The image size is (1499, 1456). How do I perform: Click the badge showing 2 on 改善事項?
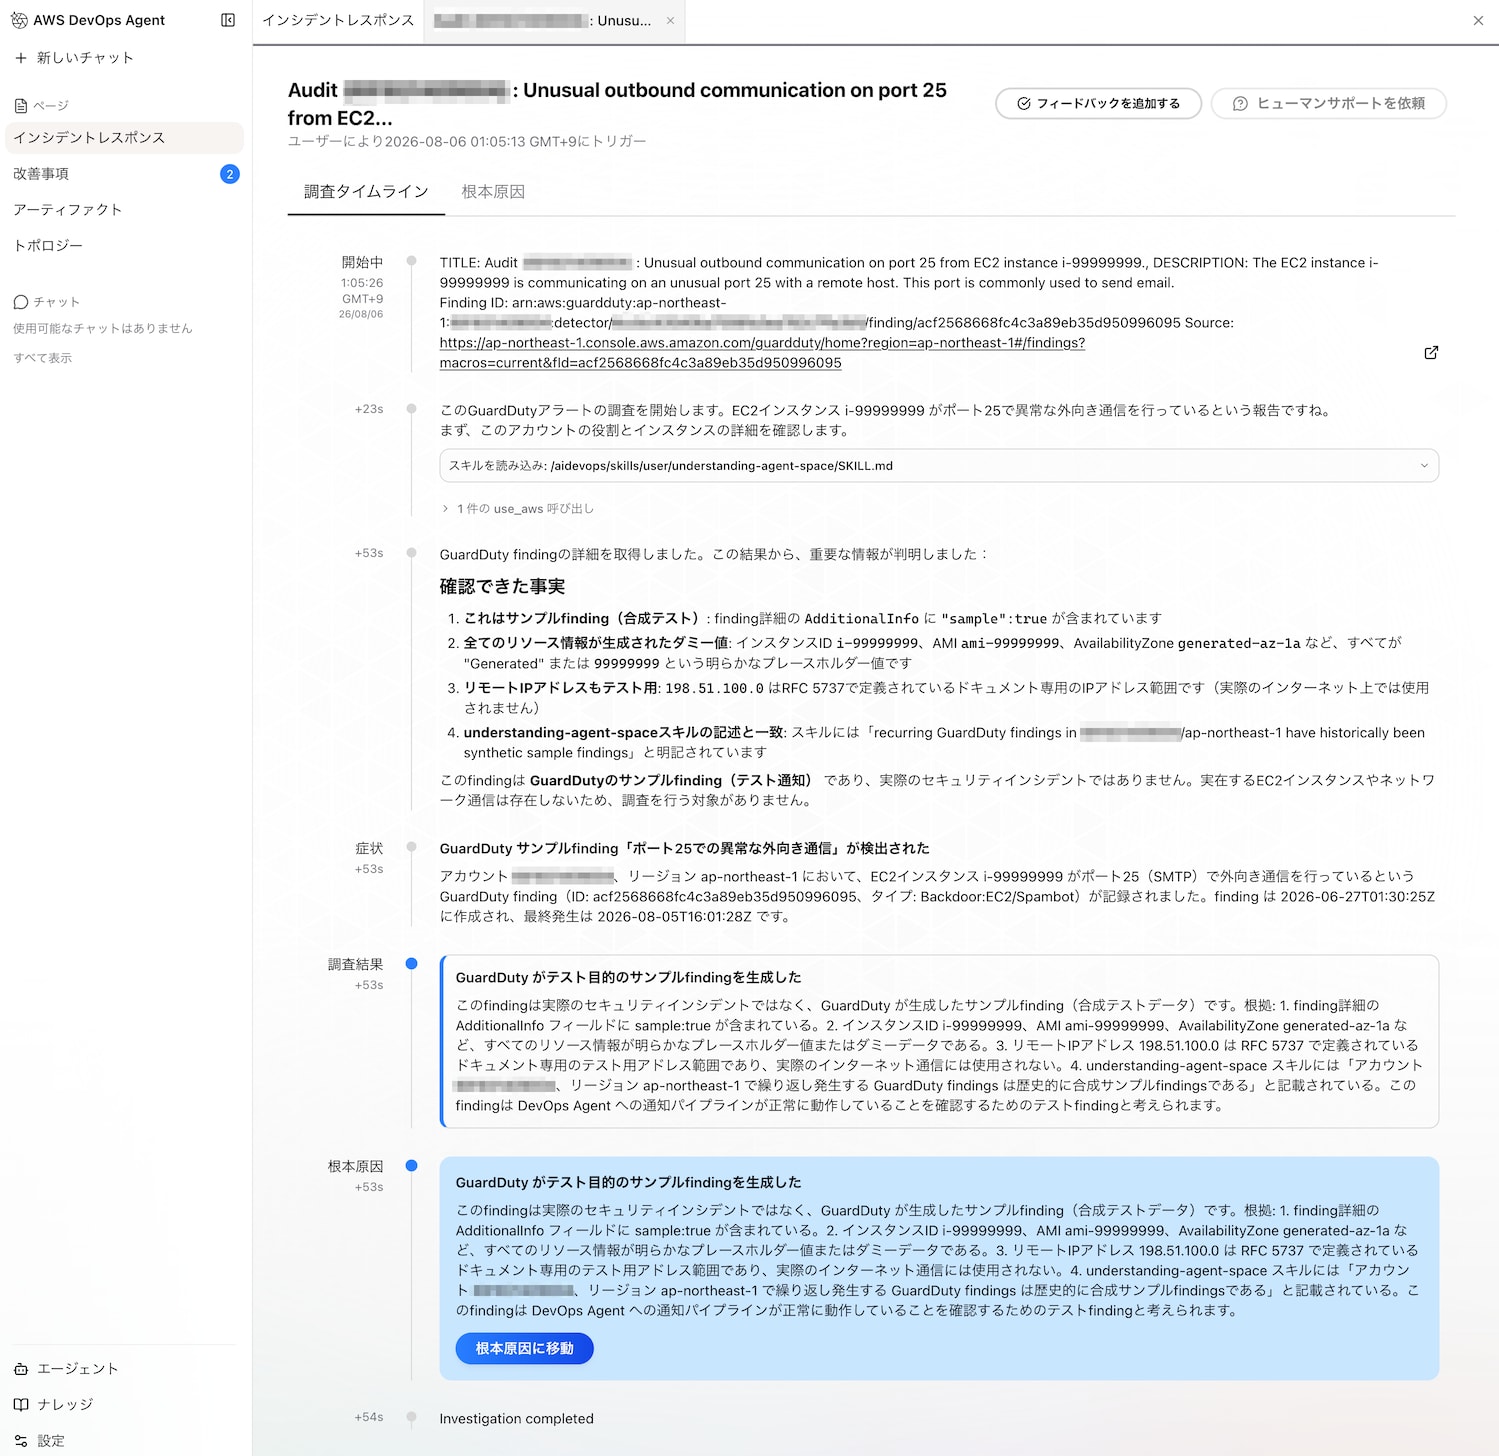pos(229,174)
